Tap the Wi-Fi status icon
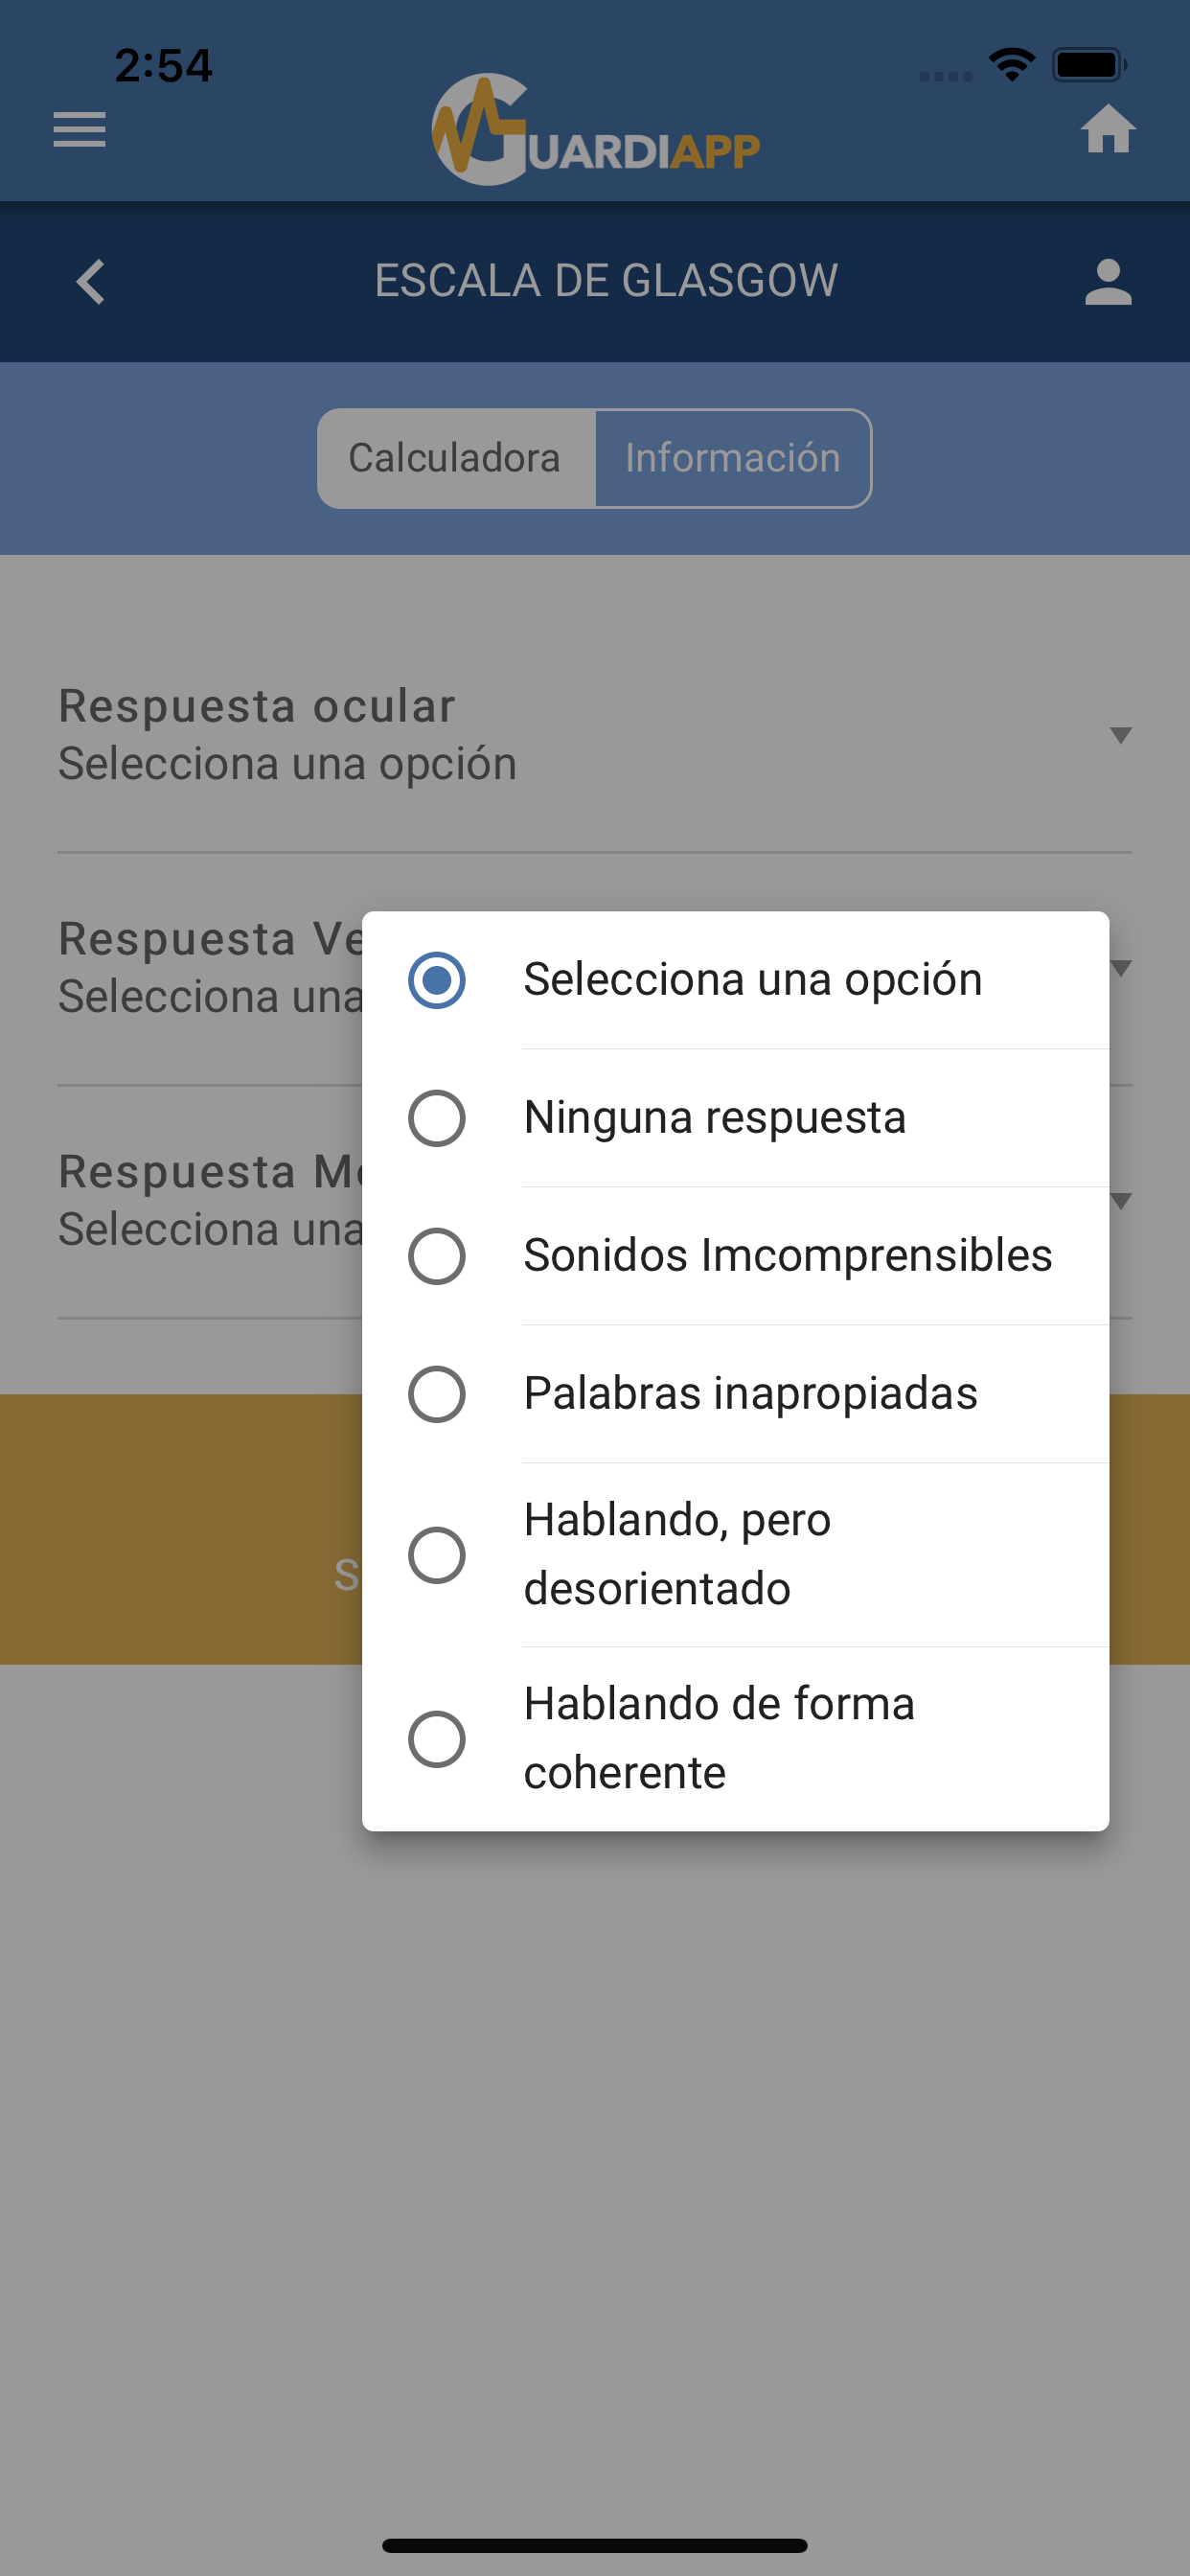 click(1011, 65)
